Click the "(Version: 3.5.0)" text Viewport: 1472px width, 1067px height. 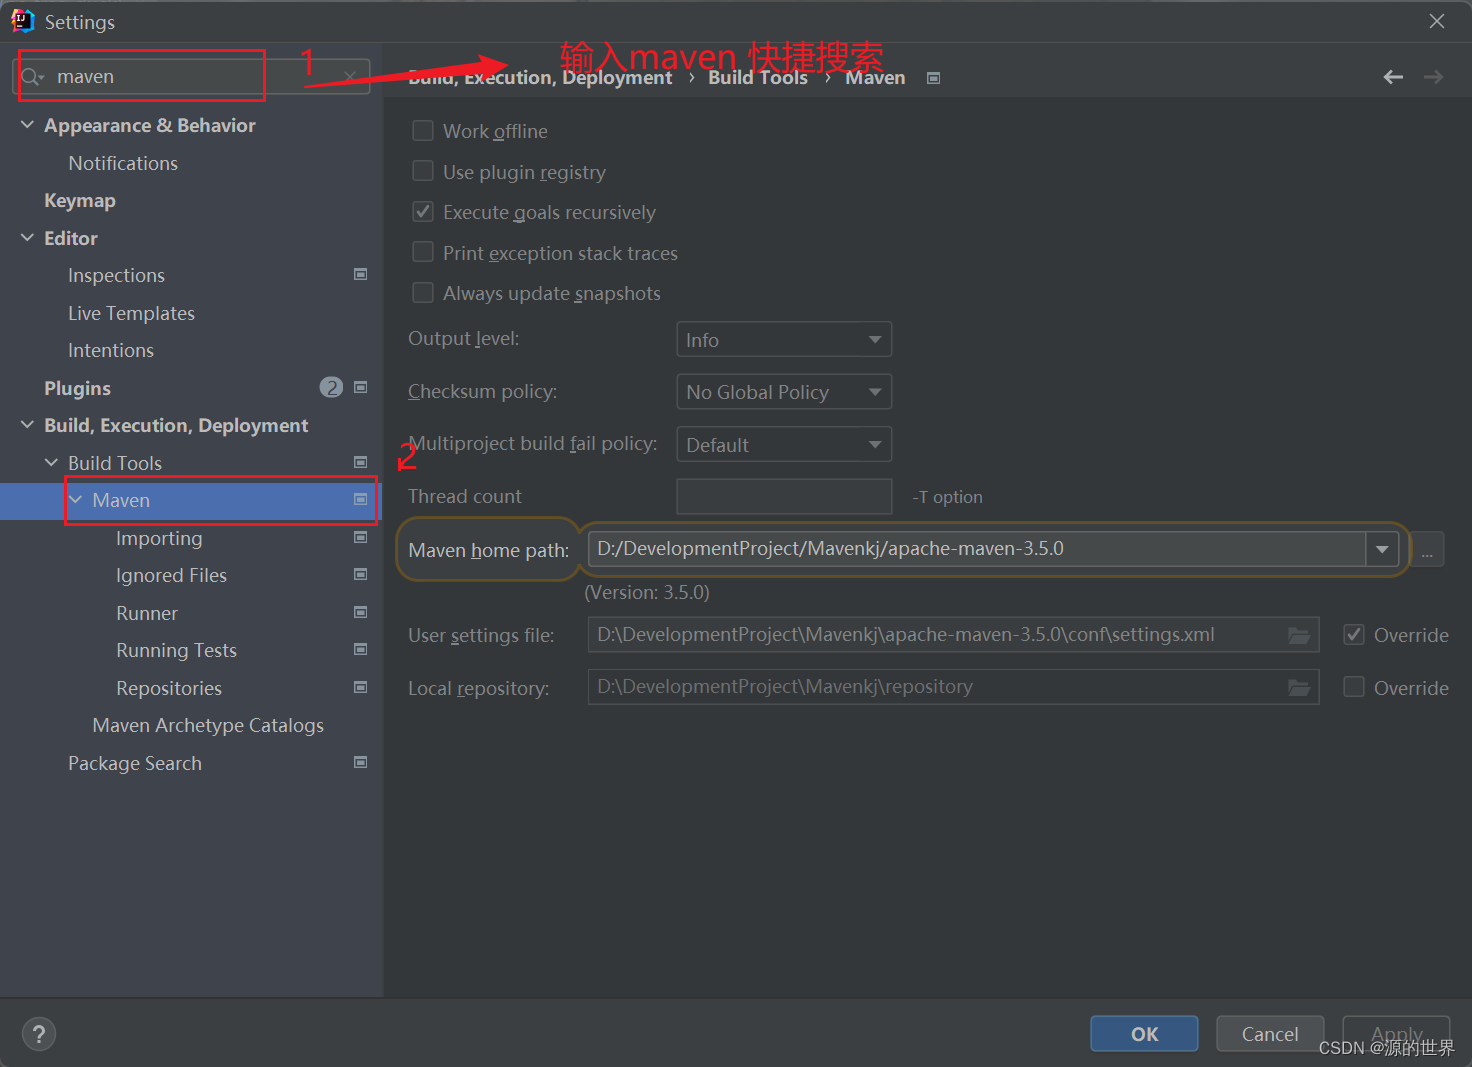[647, 592]
